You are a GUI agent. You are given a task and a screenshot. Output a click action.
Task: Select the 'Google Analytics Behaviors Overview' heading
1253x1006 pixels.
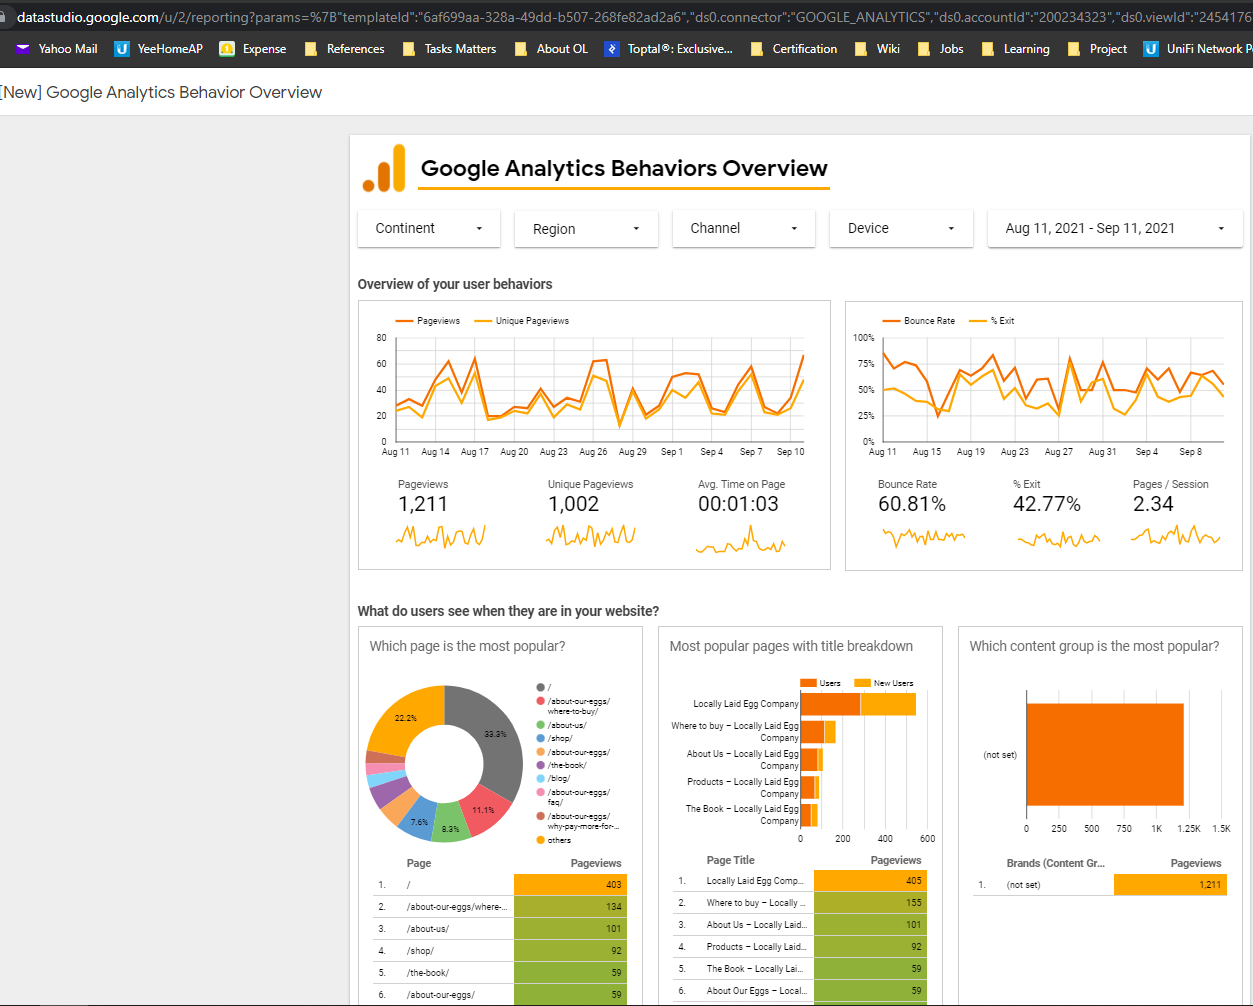pos(624,168)
